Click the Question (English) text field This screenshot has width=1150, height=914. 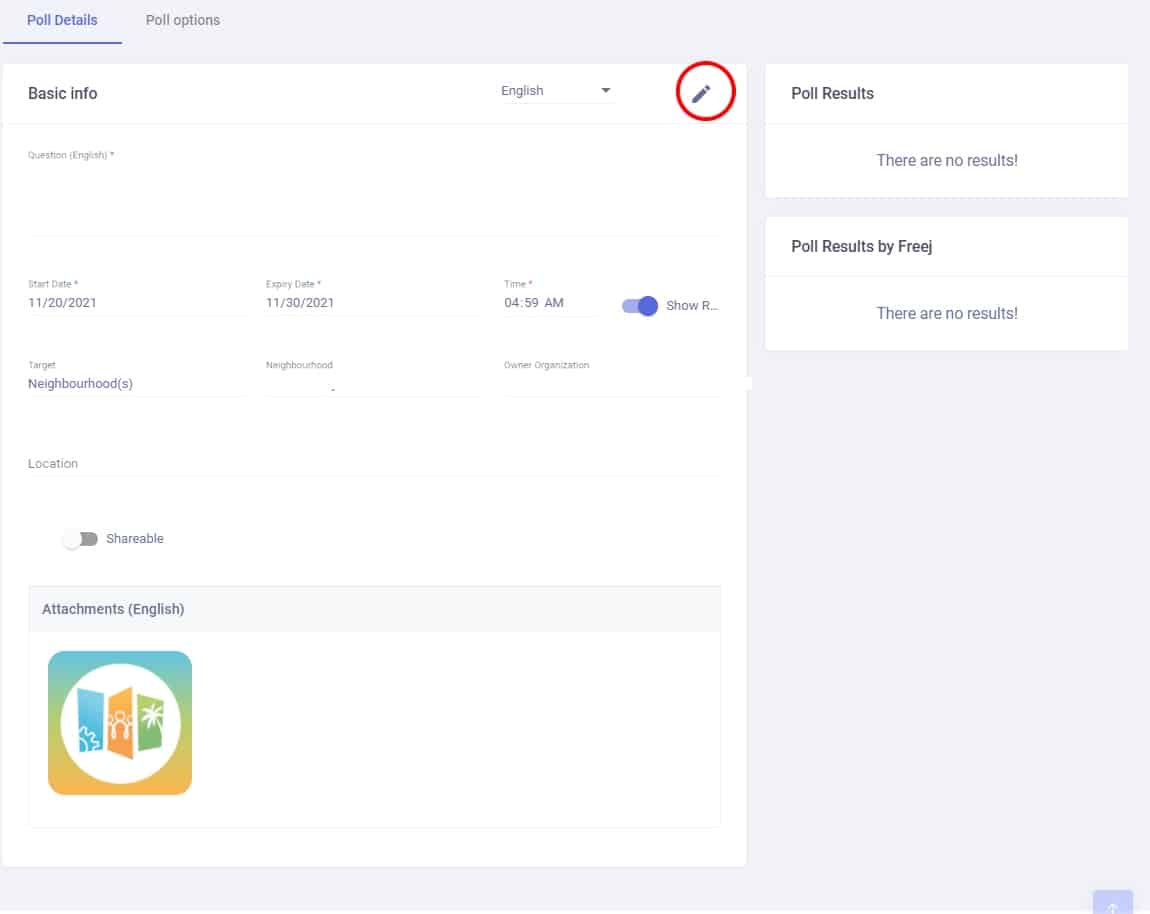pyautogui.click(x=374, y=200)
